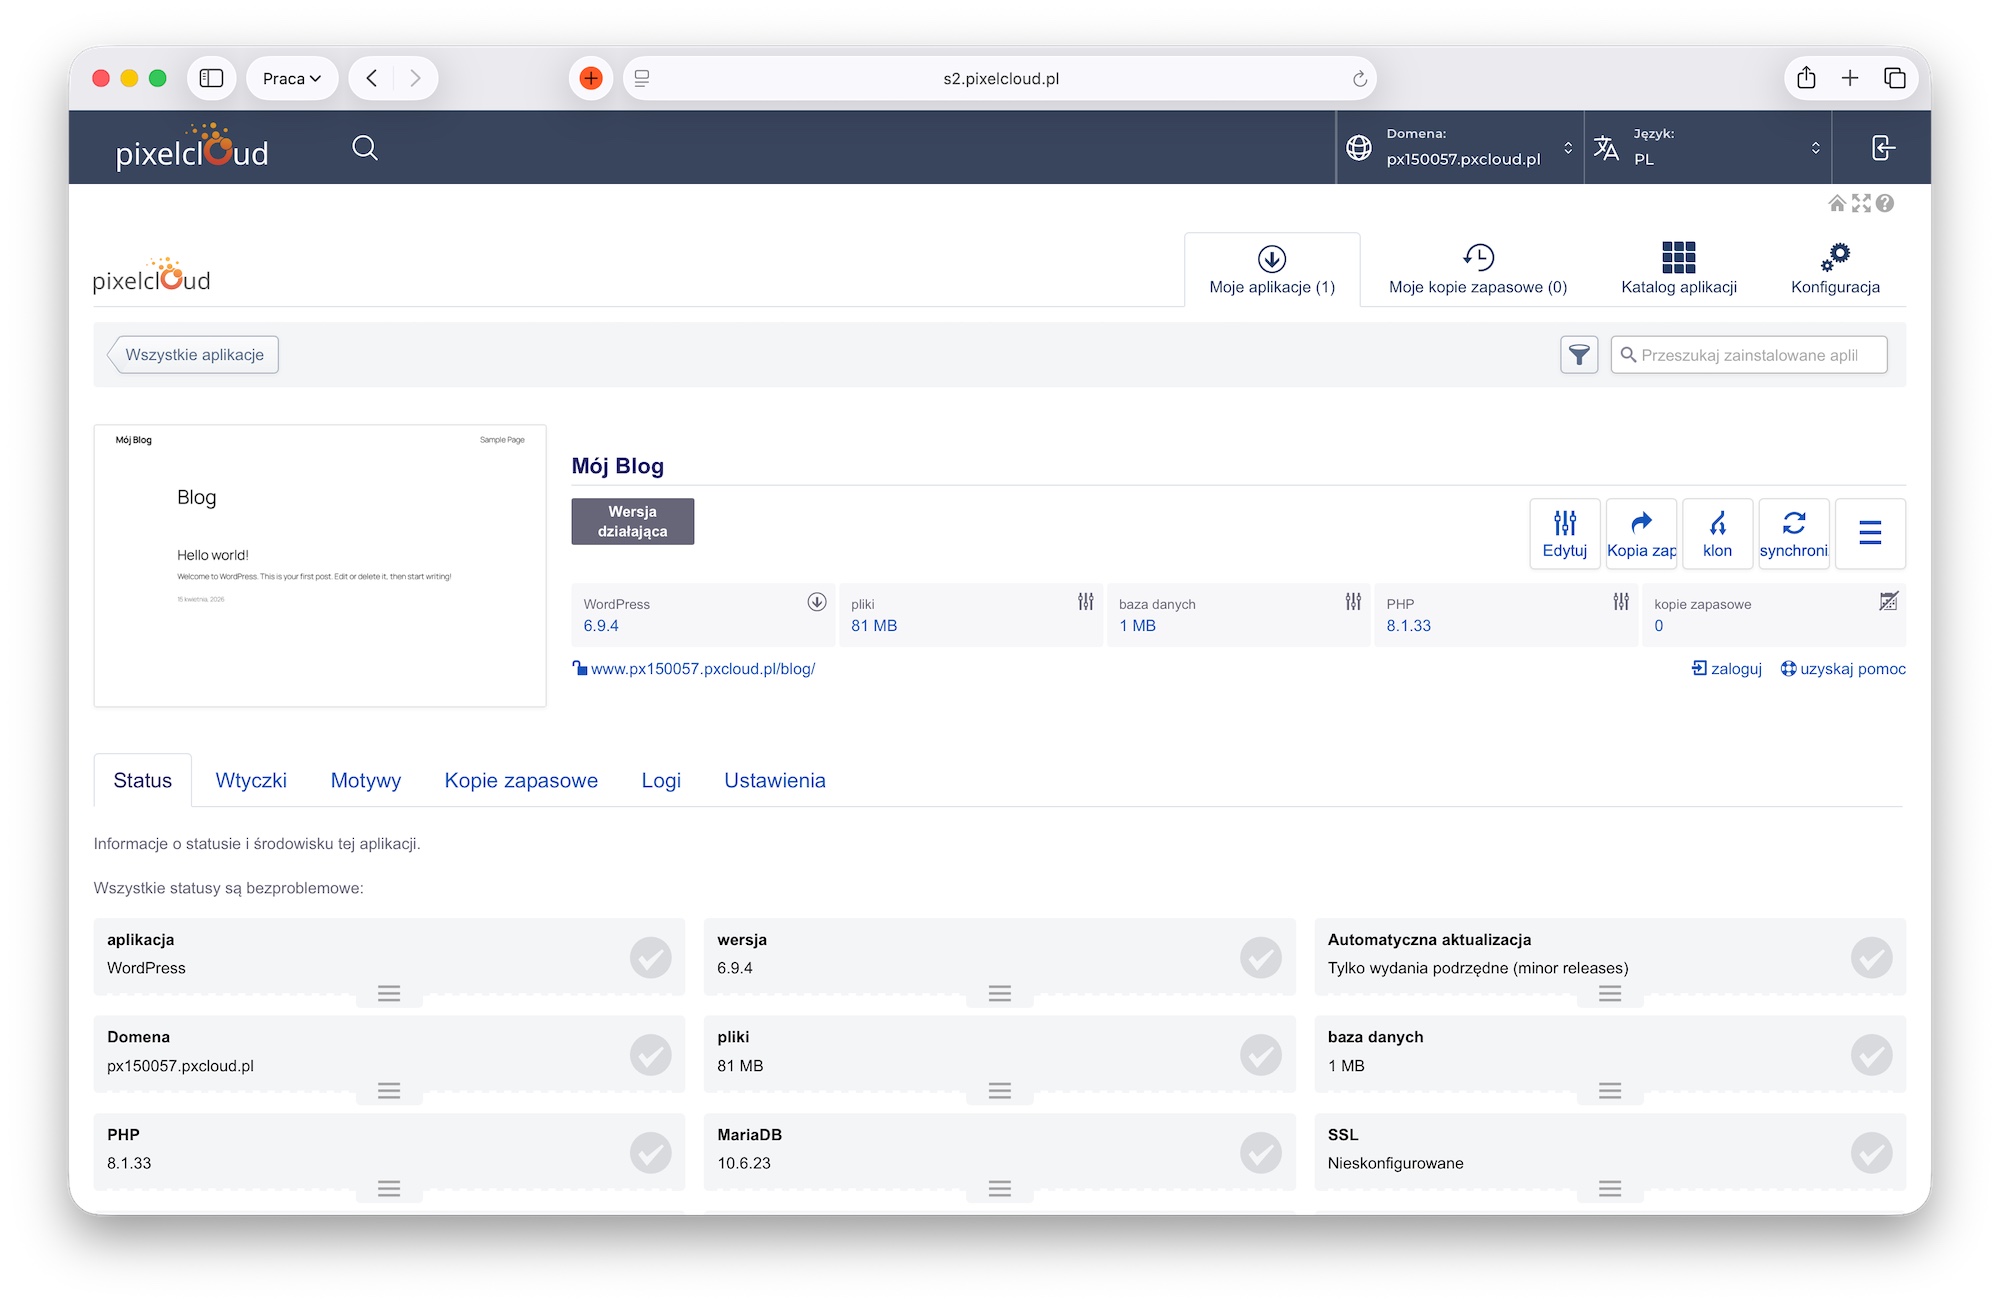
Task: Open the hamburger actions menu for Mój Blog
Action: click(1870, 533)
